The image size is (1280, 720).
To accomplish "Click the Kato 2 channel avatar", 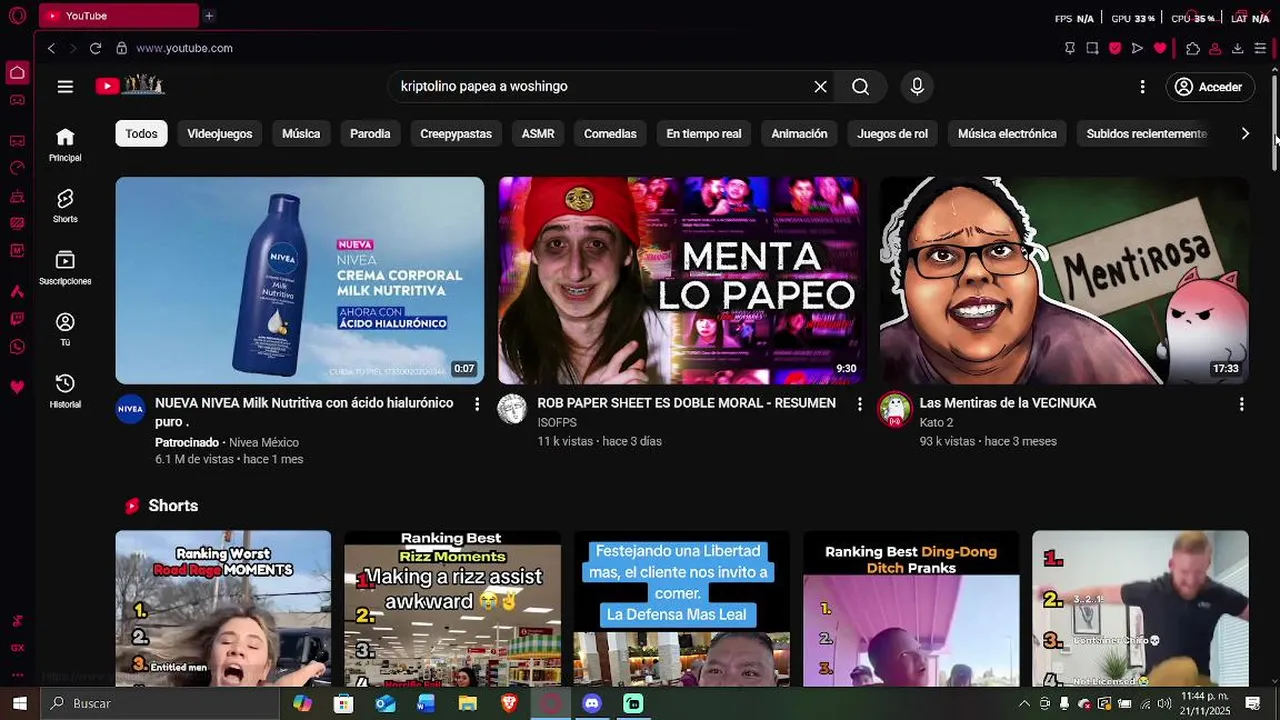I will click(894, 409).
